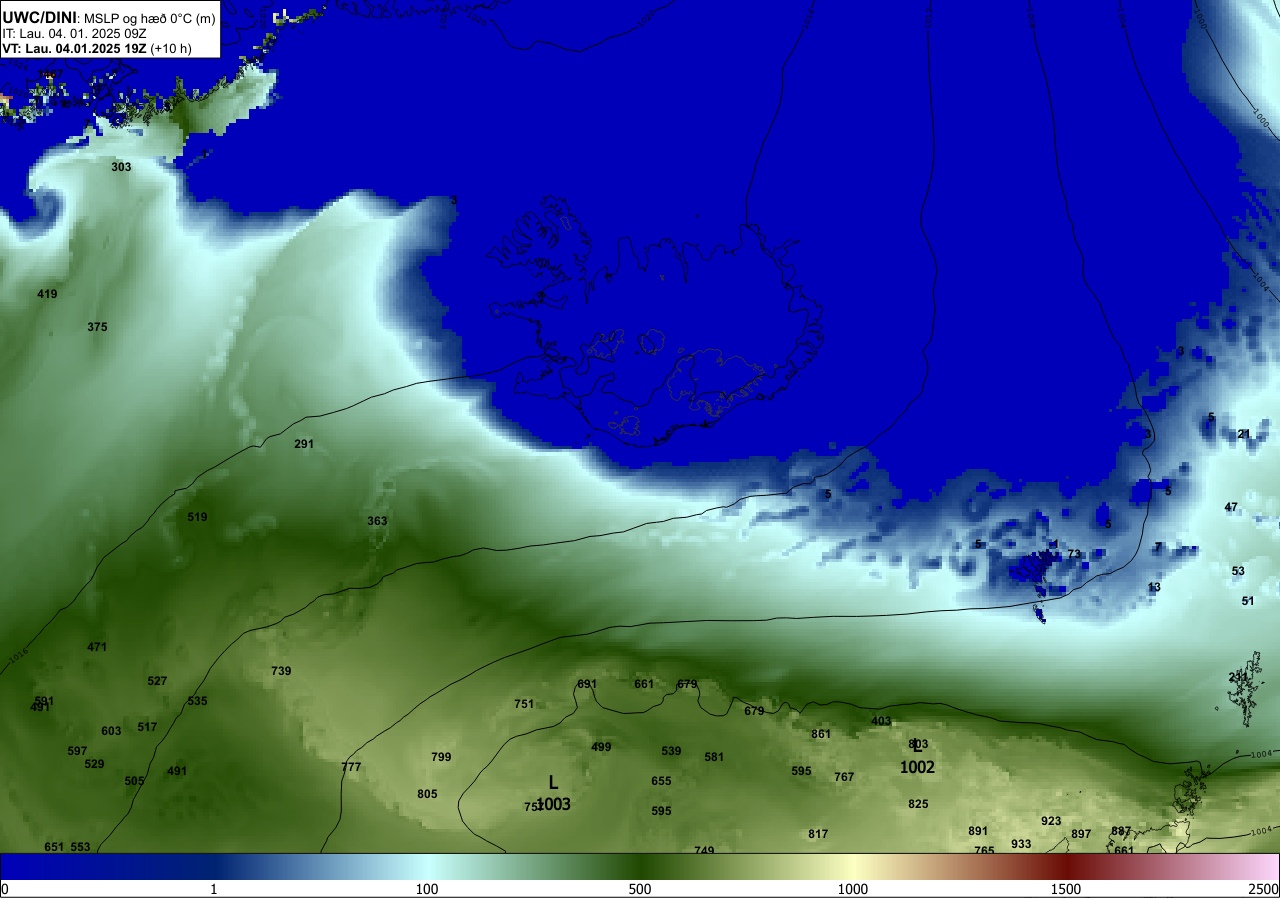Click the 535 height value
This screenshot has width=1280, height=898.
pyautogui.click(x=197, y=701)
